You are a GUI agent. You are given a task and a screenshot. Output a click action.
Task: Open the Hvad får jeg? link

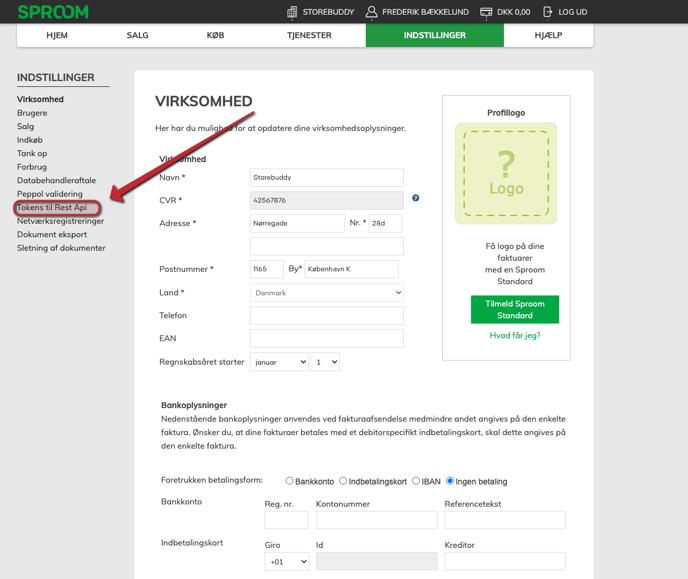(515, 336)
